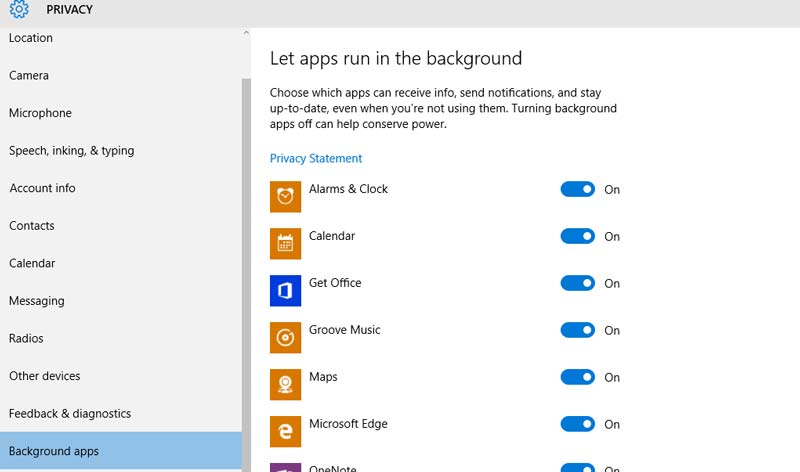Open Account info settings
Viewport: 800px width, 472px height.
(x=121, y=188)
